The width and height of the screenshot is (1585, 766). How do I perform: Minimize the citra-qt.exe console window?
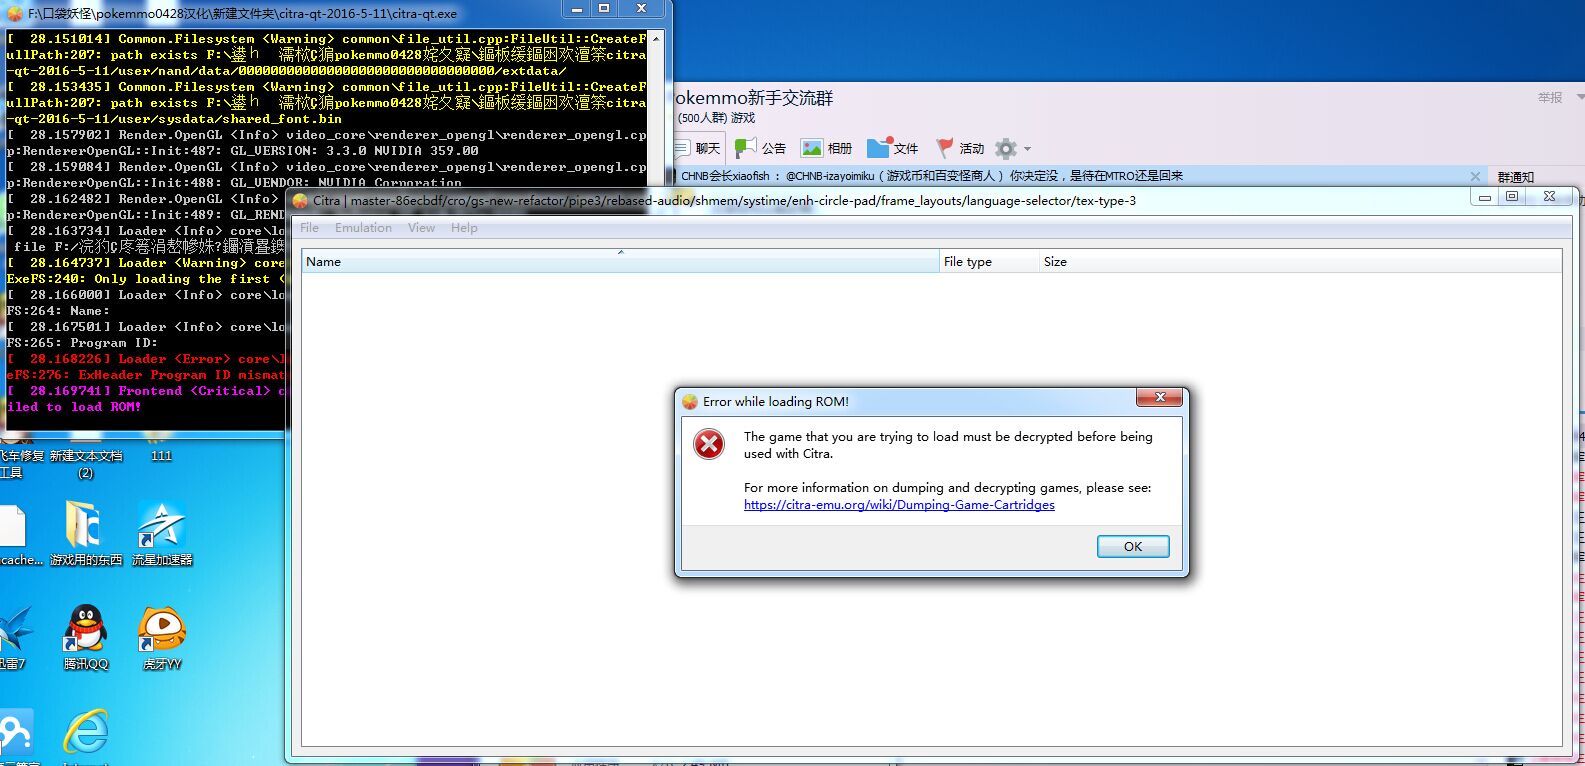point(576,8)
